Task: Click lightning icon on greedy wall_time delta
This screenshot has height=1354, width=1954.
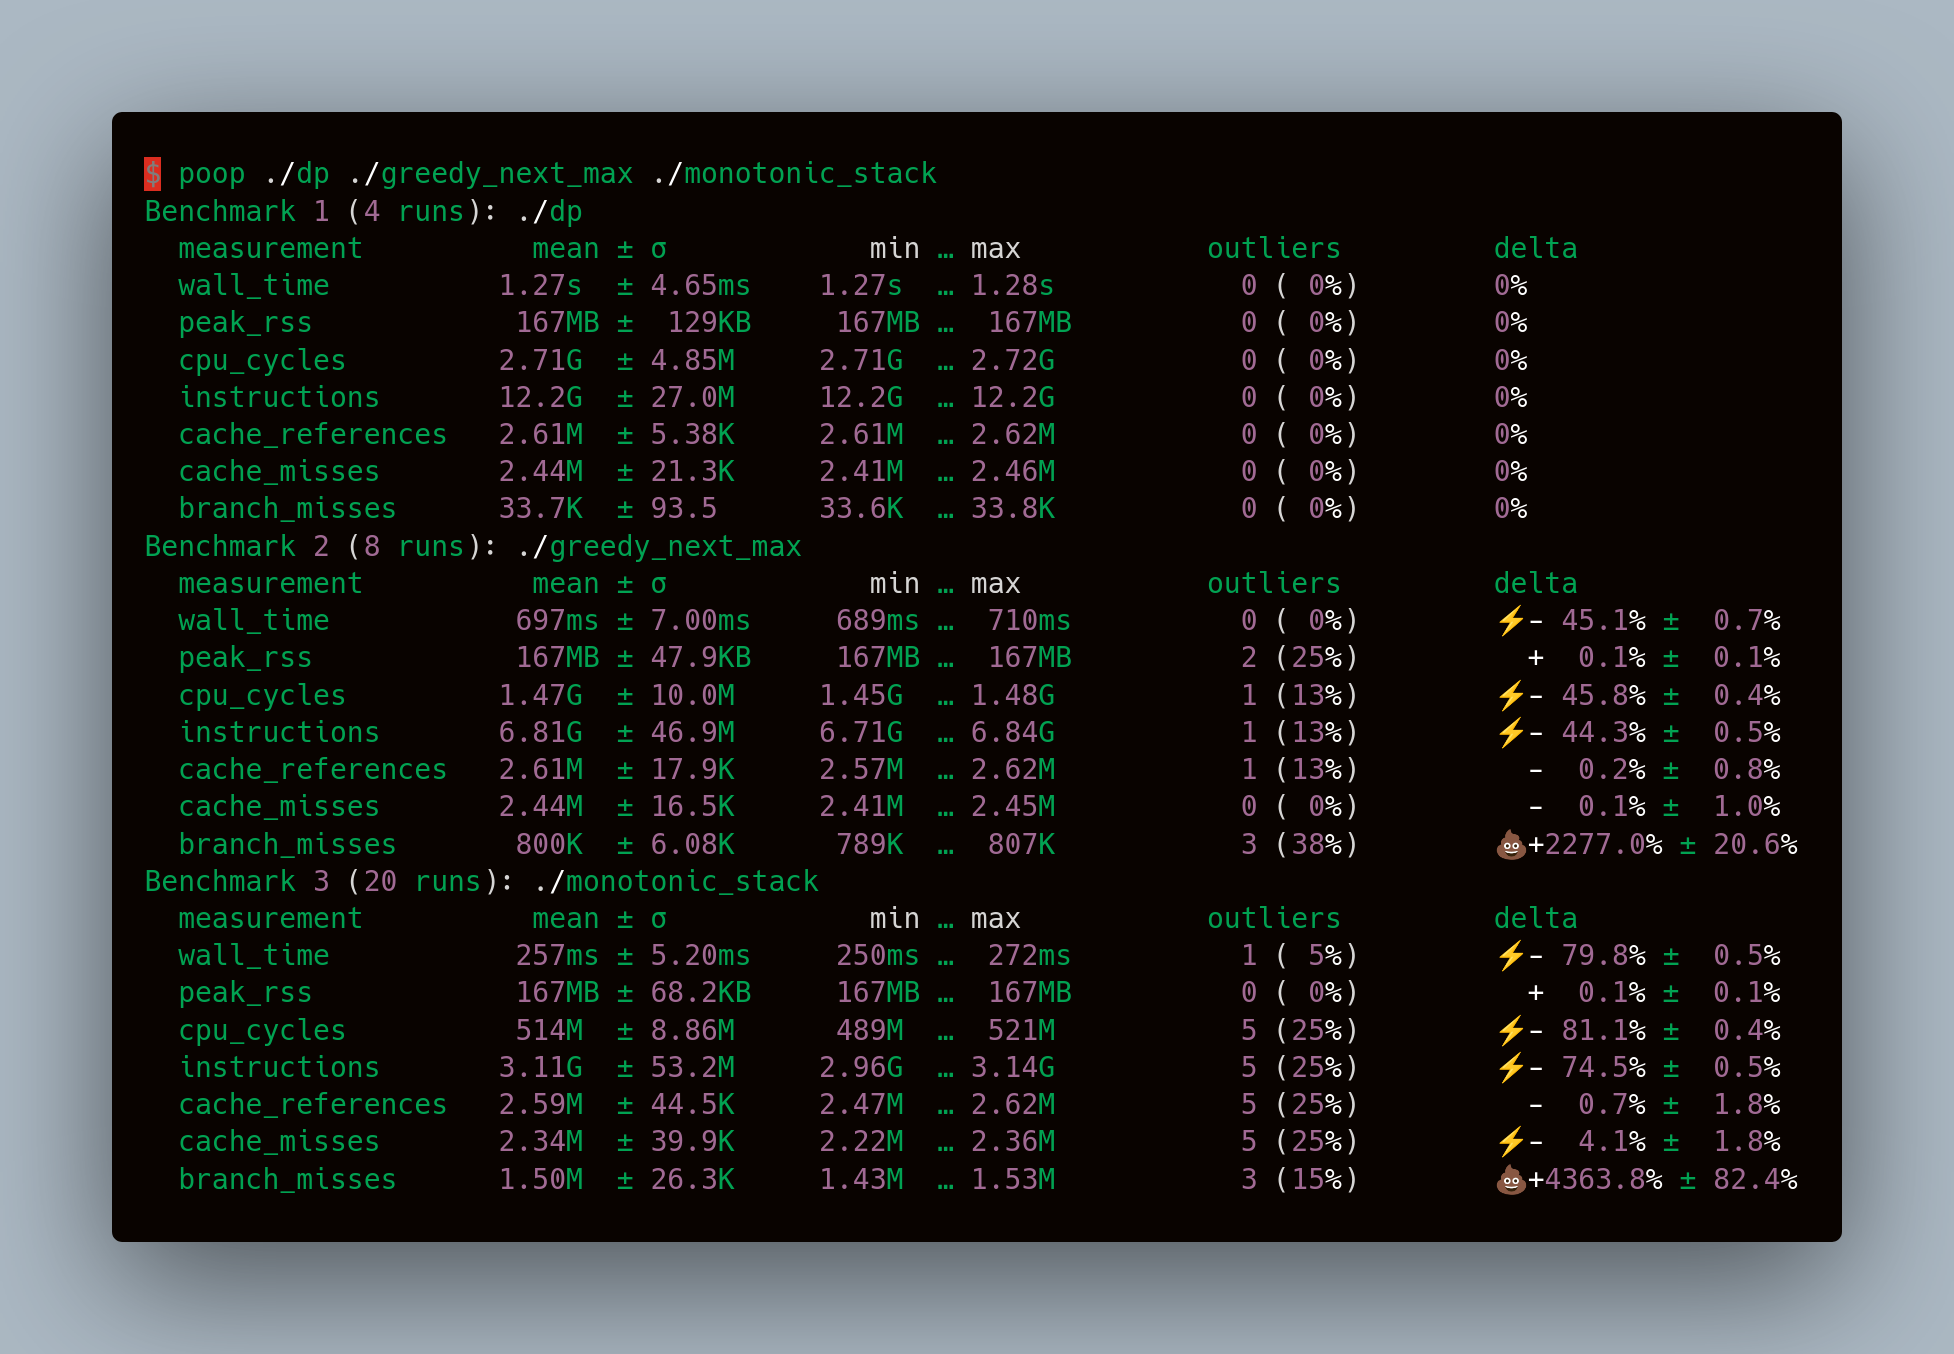Action: pos(1510,621)
